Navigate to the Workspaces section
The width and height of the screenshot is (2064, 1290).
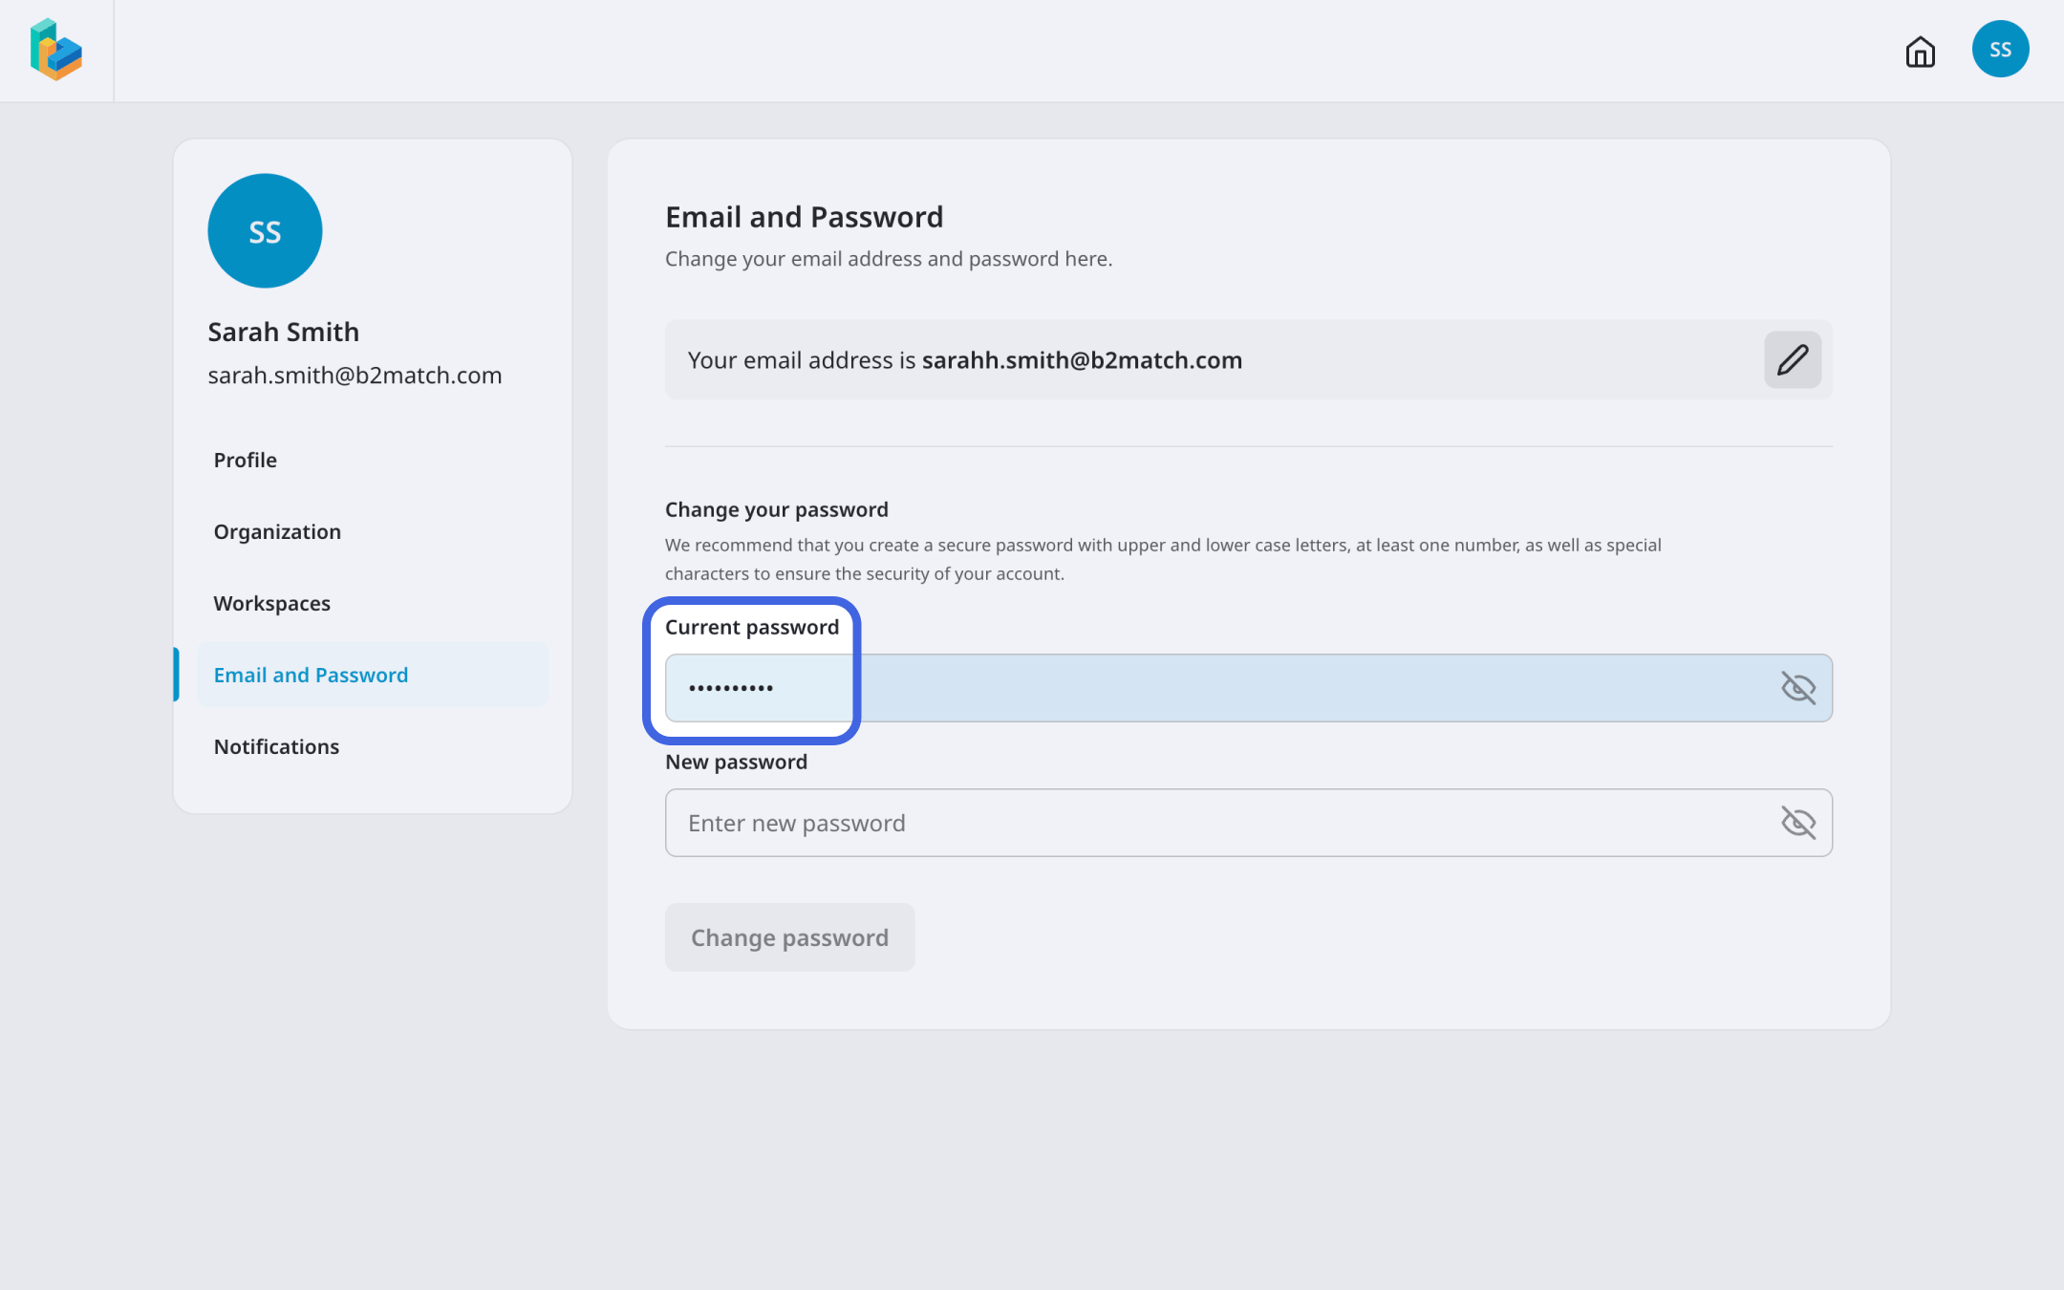pos(272,603)
